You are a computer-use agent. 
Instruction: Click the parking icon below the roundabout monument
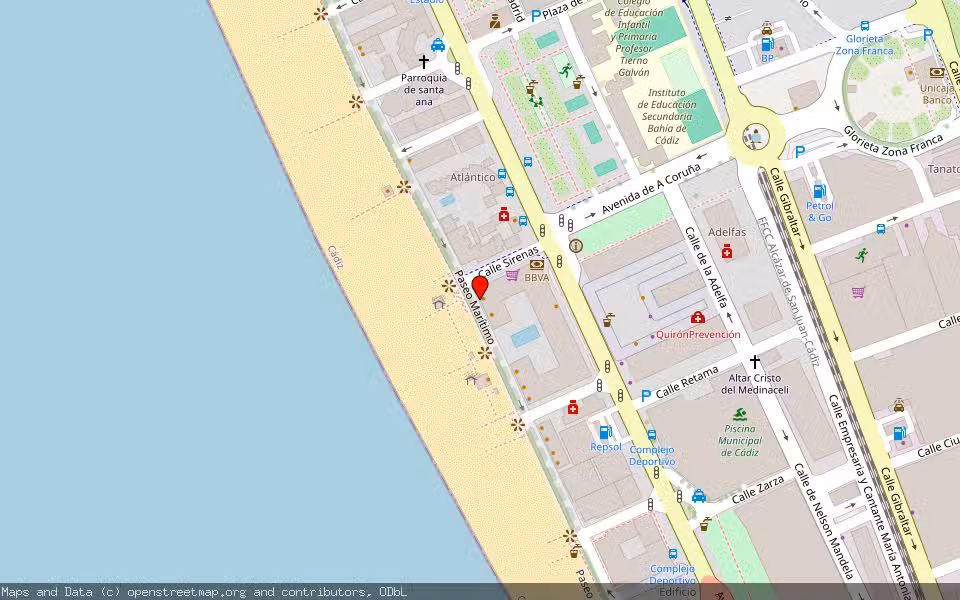pyautogui.click(x=799, y=151)
